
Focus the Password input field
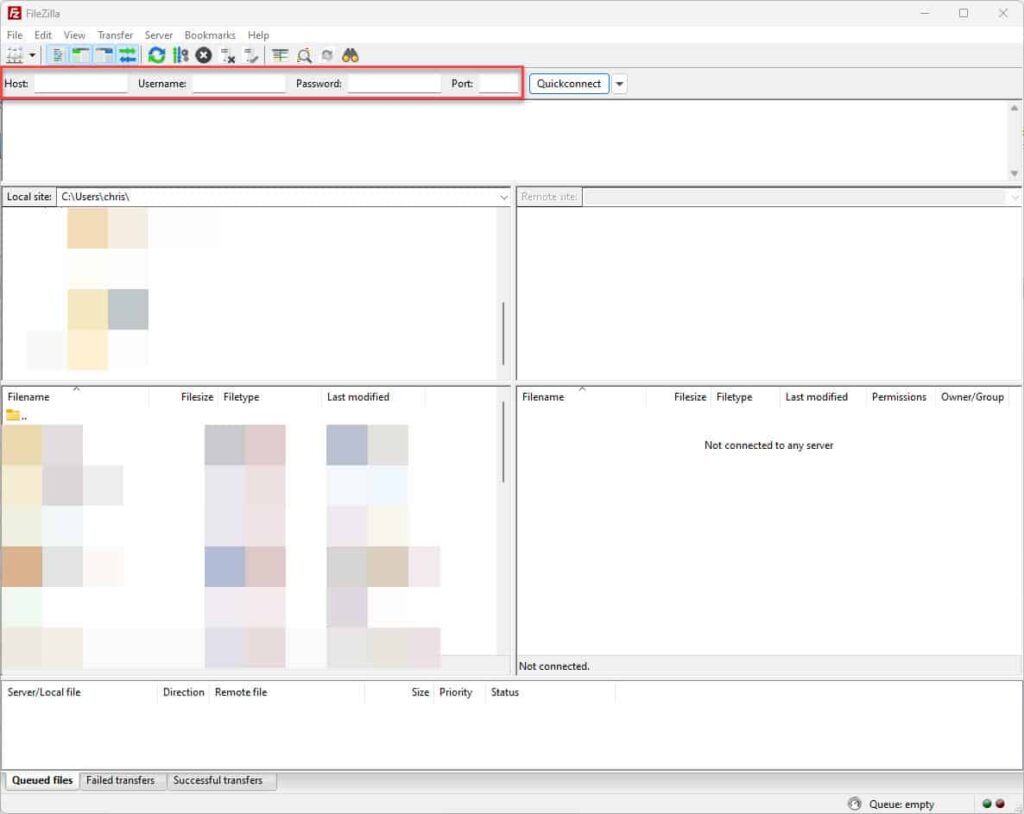[x=394, y=84]
